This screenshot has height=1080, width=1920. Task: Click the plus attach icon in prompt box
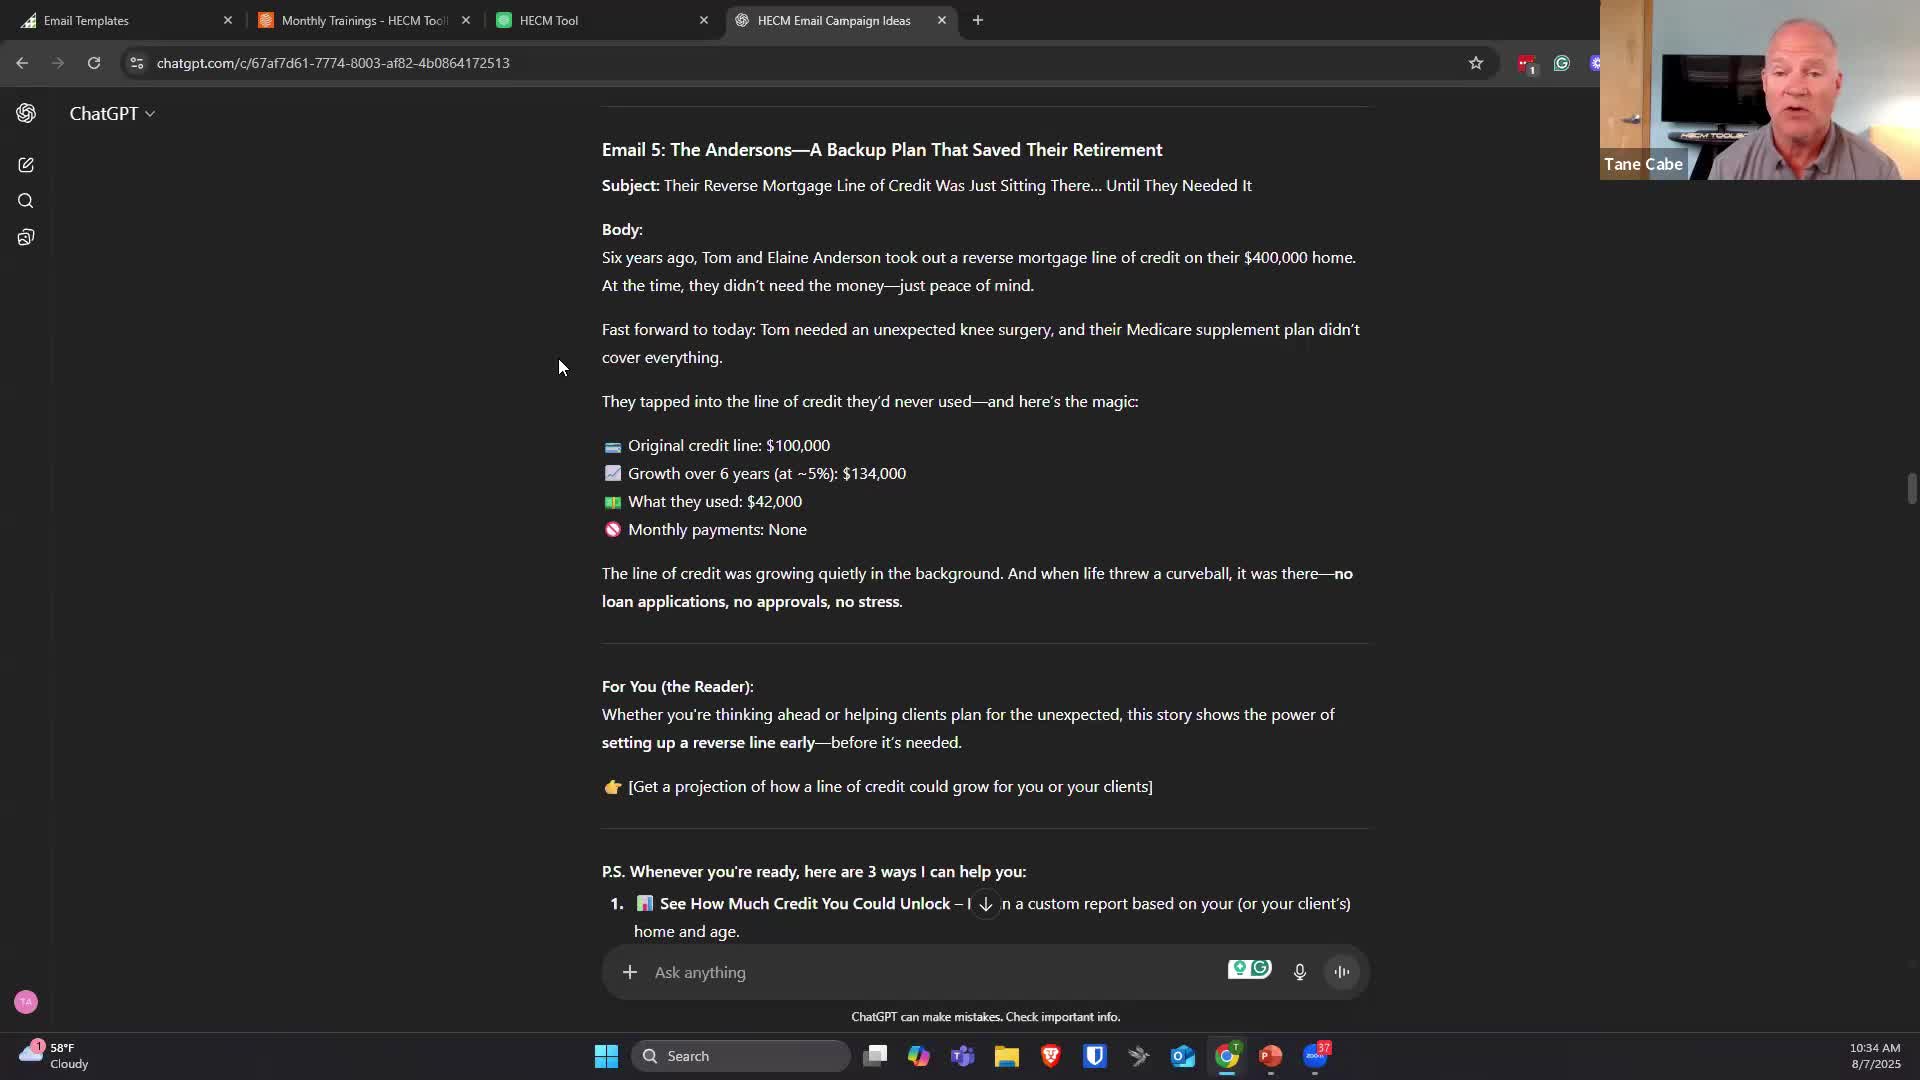629,972
